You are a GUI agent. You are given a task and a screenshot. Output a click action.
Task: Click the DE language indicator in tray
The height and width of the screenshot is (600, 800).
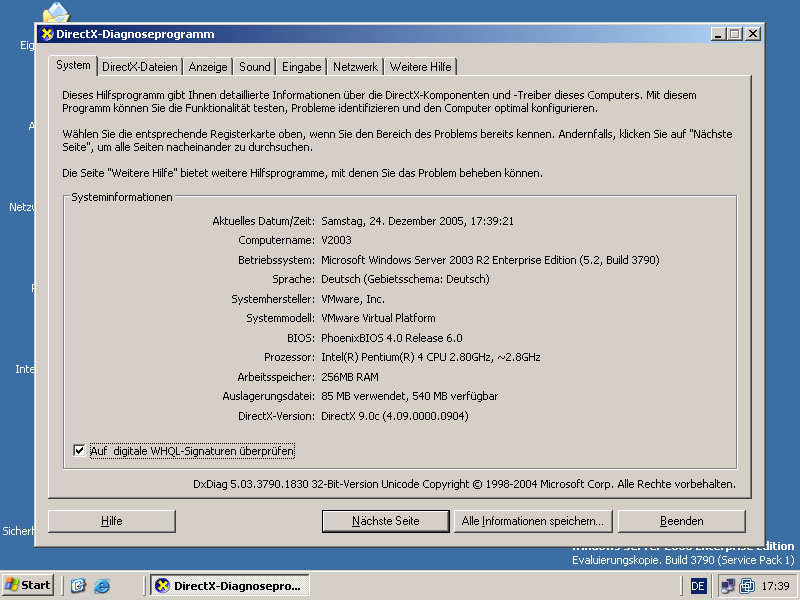pos(698,585)
